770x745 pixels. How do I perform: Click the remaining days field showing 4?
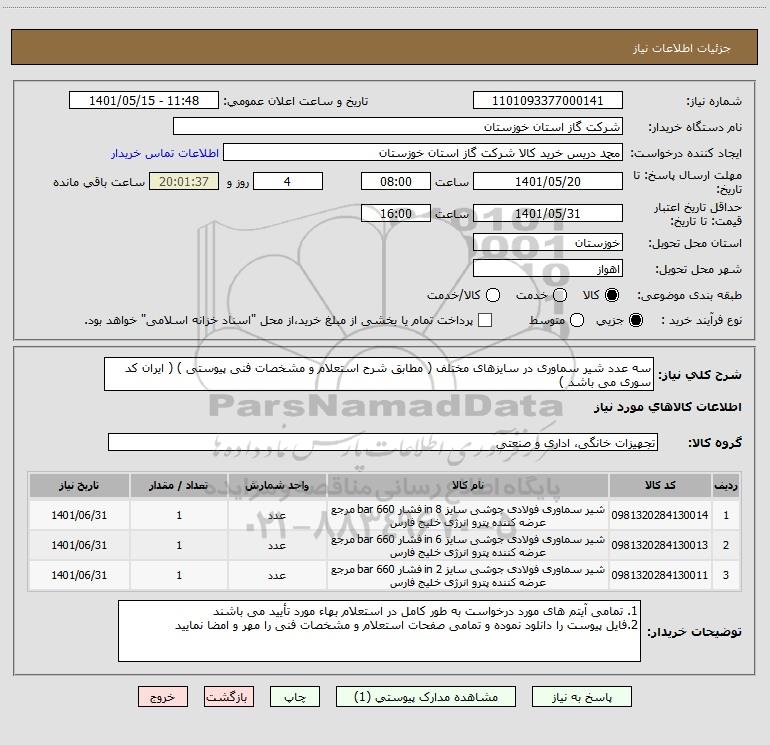288,181
